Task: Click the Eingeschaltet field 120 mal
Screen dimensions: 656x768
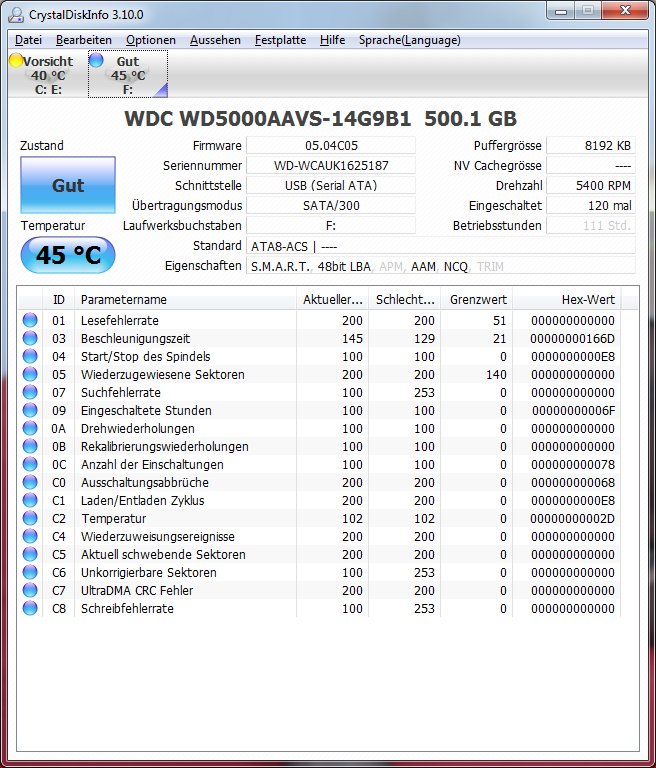Action: click(591, 206)
